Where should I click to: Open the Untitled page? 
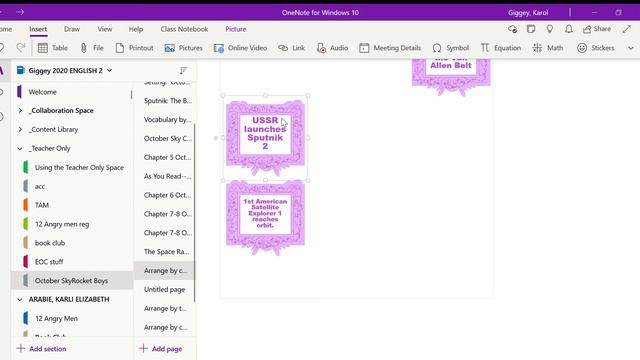(164, 289)
